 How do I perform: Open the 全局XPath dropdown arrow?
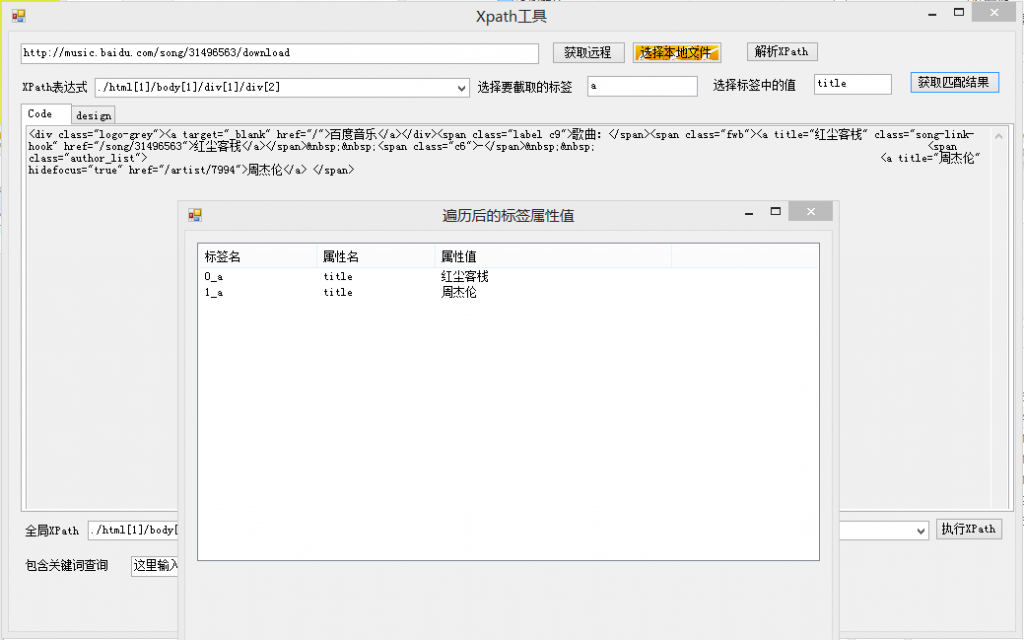point(921,531)
